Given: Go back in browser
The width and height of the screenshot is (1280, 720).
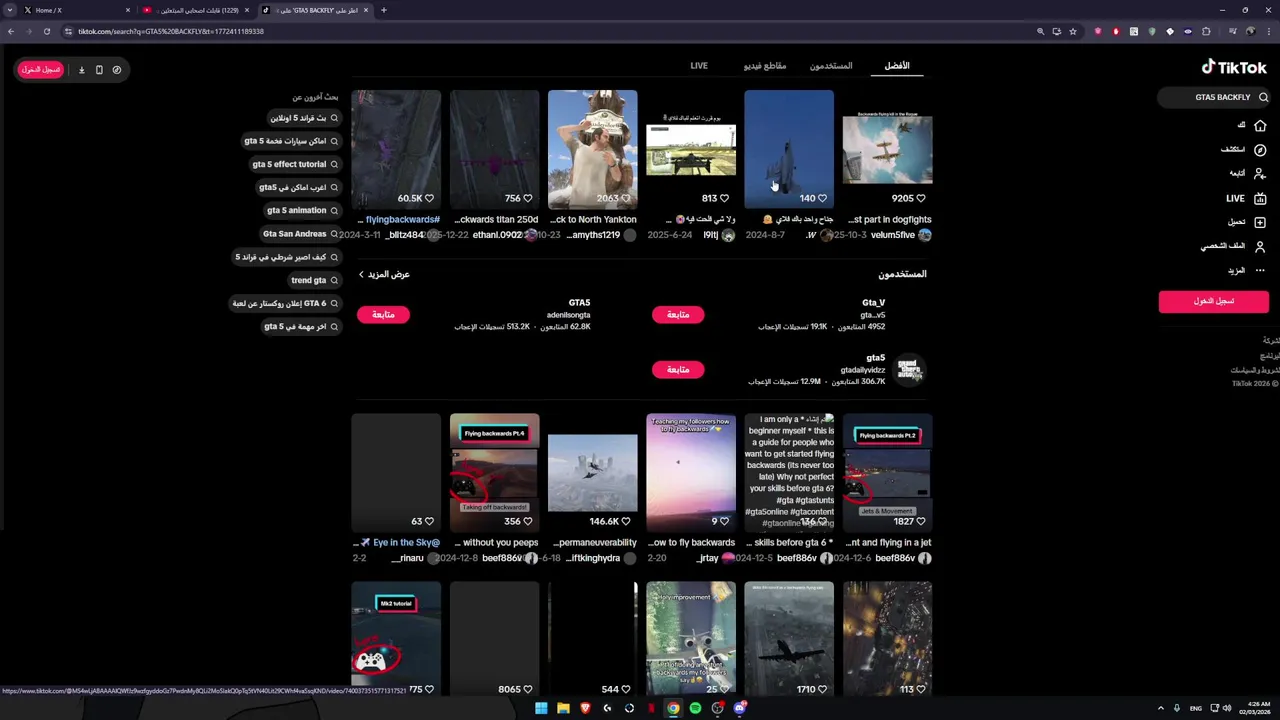Looking at the screenshot, I should point(11,31).
